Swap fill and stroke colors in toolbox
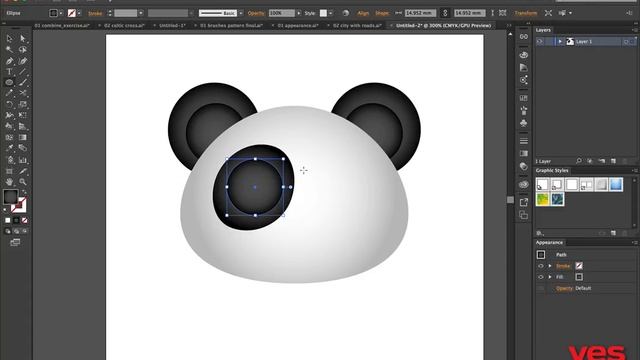The image size is (640, 360). 24,192
